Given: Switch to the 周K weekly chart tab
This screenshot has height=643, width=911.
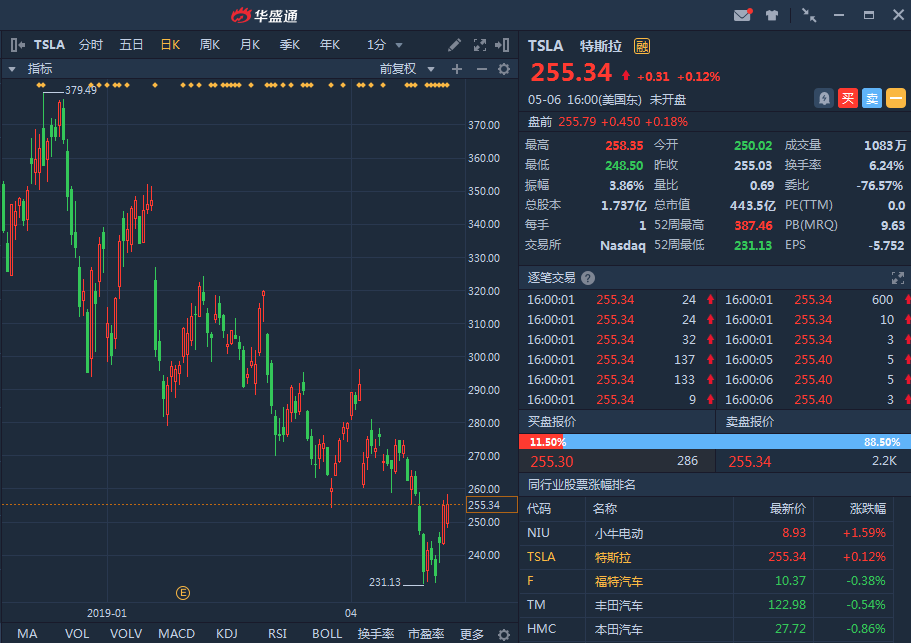Looking at the screenshot, I should [x=209, y=45].
